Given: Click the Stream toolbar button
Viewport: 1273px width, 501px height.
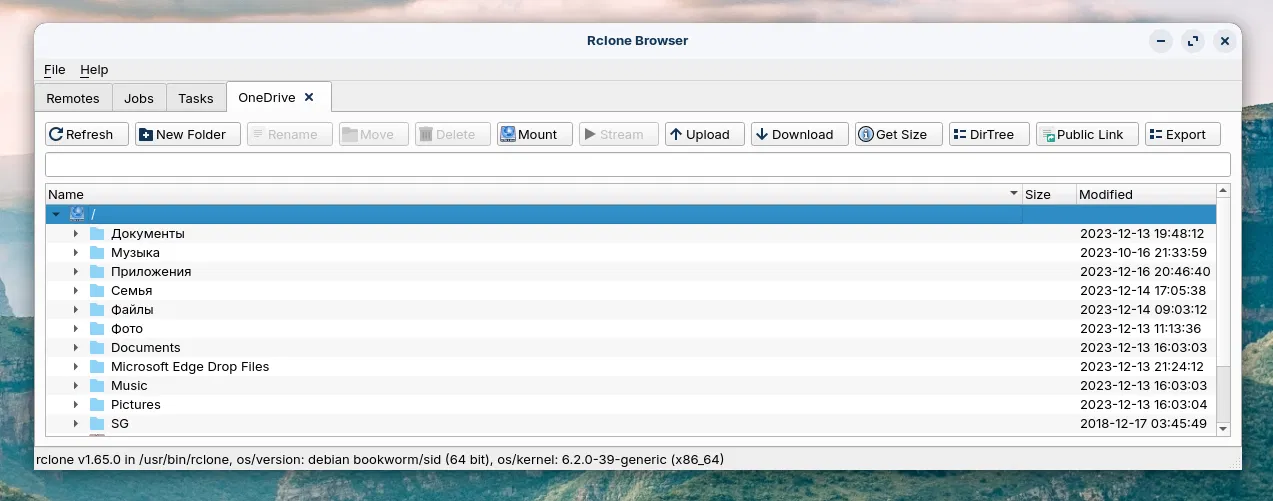Looking at the screenshot, I should tap(619, 134).
